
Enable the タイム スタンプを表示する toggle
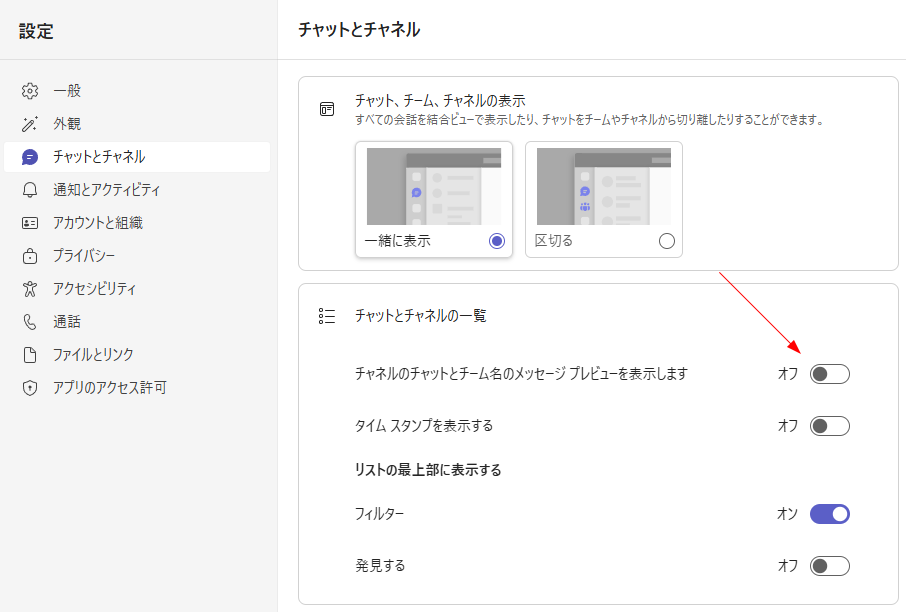point(830,426)
